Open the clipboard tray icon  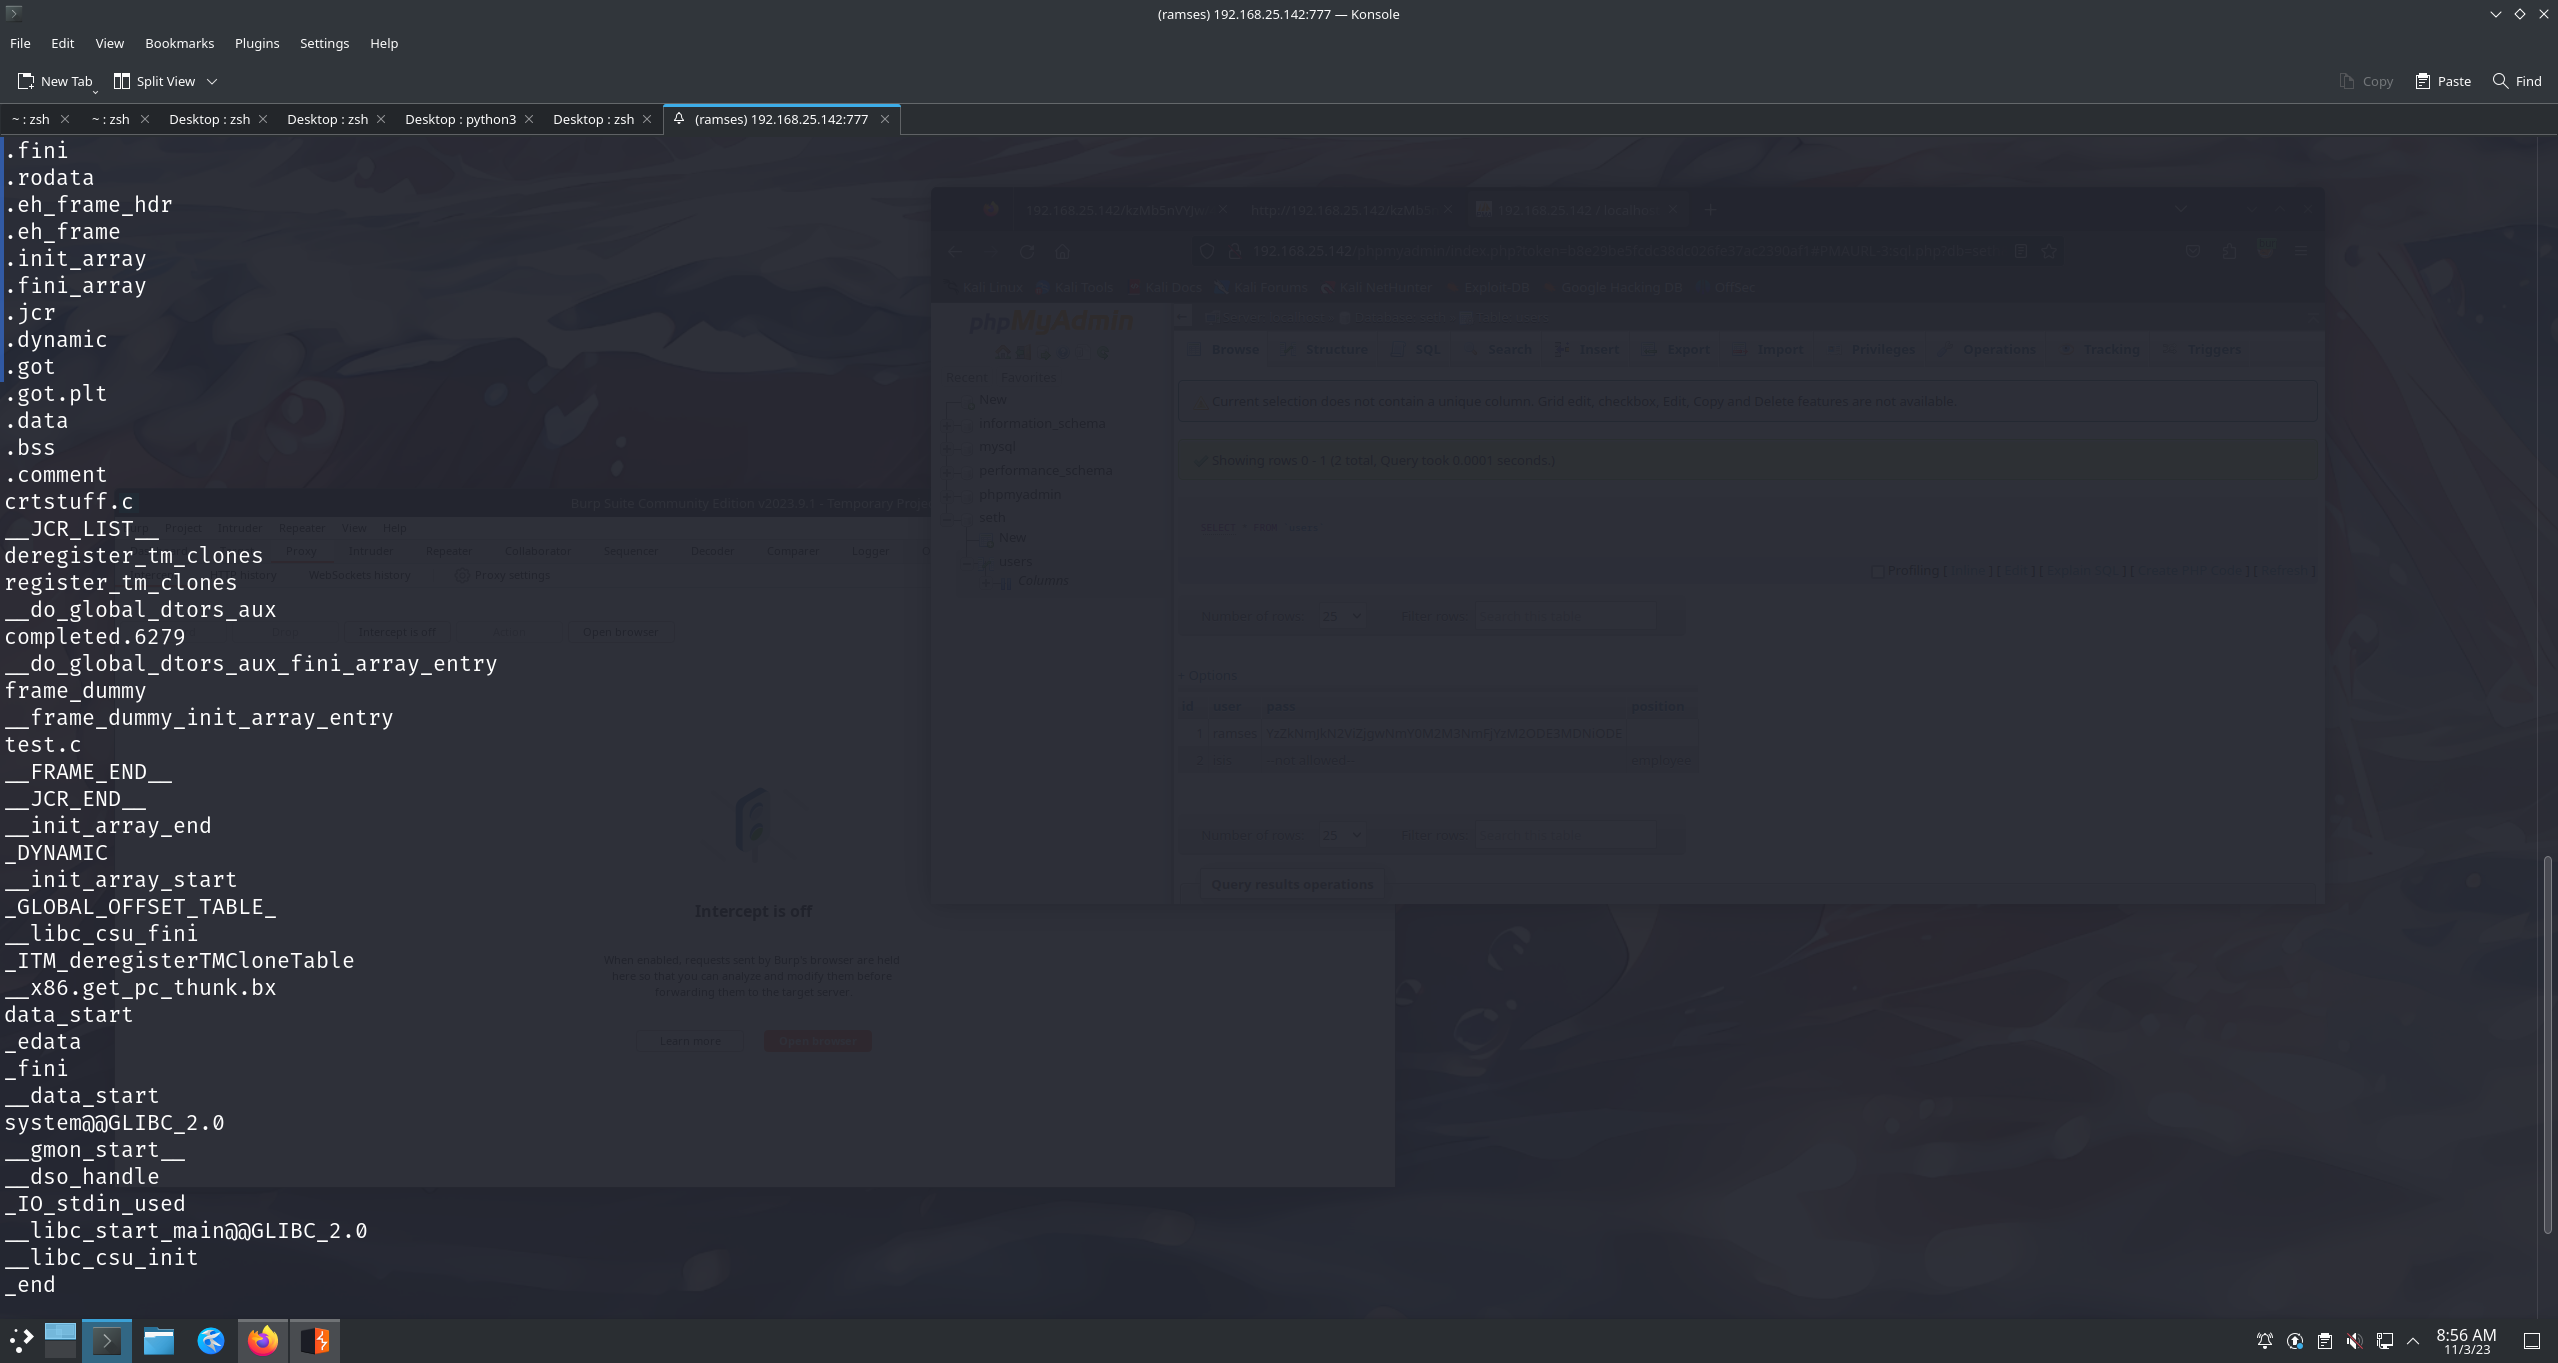[x=2324, y=1341]
